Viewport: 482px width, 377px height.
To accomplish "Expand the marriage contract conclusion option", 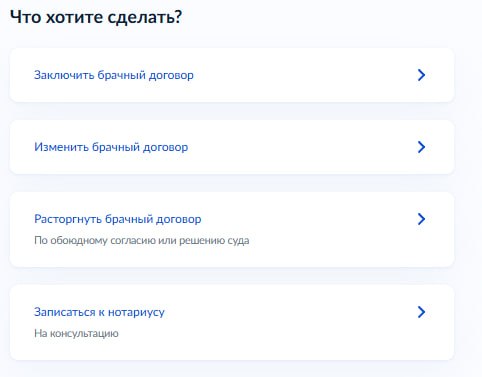I will pyautogui.click(x=232, y=75).
